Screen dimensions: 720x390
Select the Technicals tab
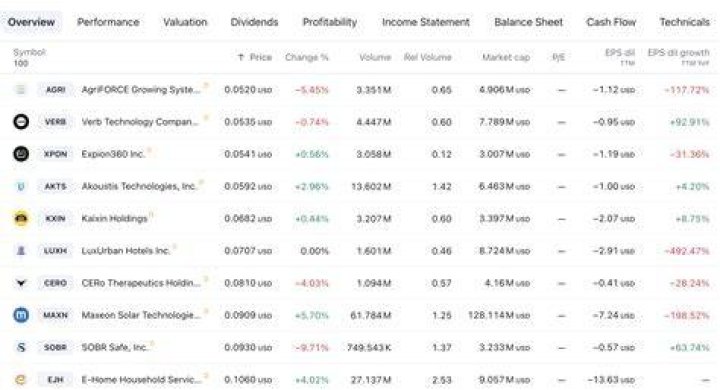tap(685, 22)
